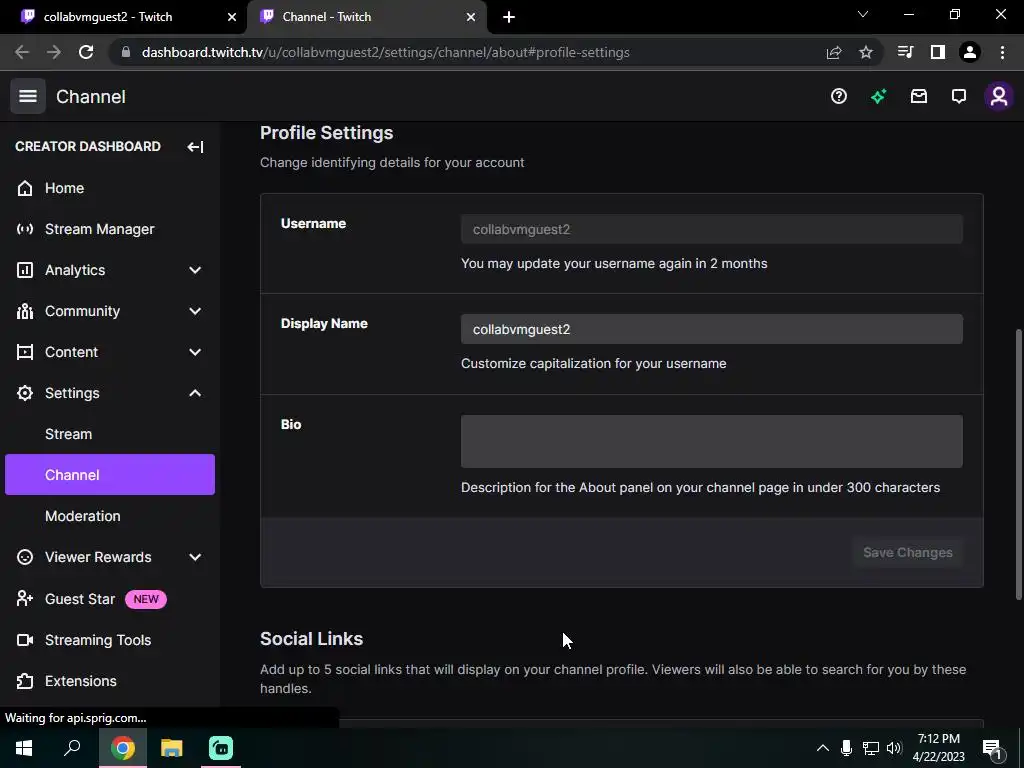Select Channel settings in sidebar

(x=110, y=475)
